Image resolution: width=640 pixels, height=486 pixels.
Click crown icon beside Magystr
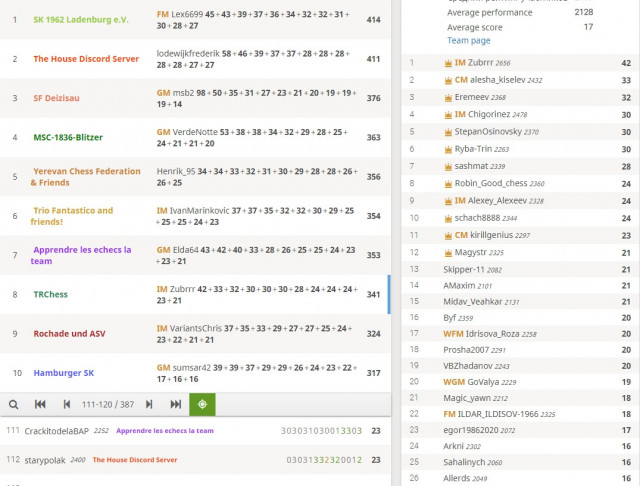(448, 253)
